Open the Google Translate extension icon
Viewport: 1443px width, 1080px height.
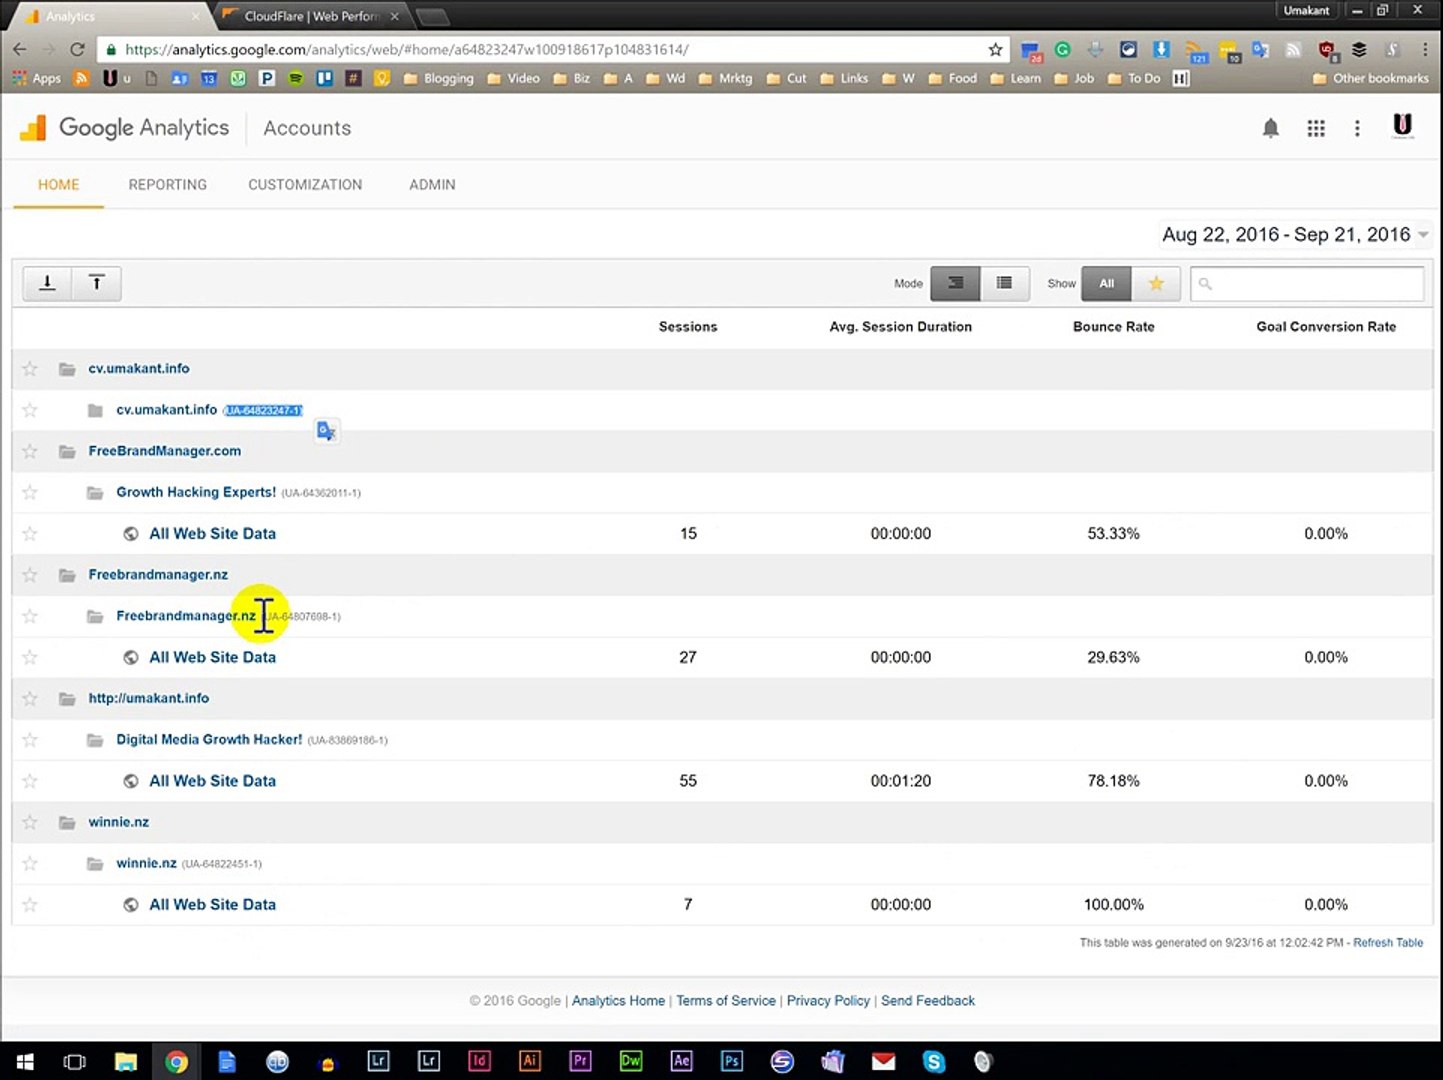1260,49
